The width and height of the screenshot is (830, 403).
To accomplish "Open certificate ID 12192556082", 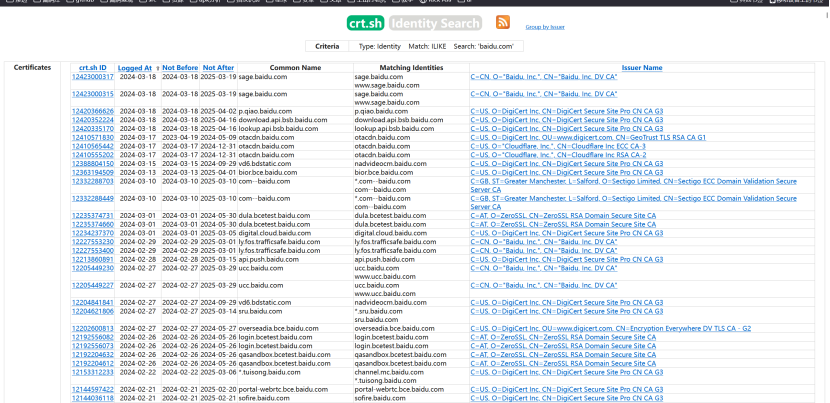I will (93, 337).
